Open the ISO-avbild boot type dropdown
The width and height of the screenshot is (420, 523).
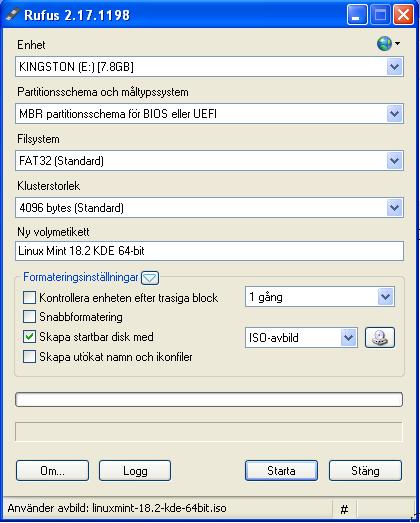pyautogui.click(x=301, y=338)
